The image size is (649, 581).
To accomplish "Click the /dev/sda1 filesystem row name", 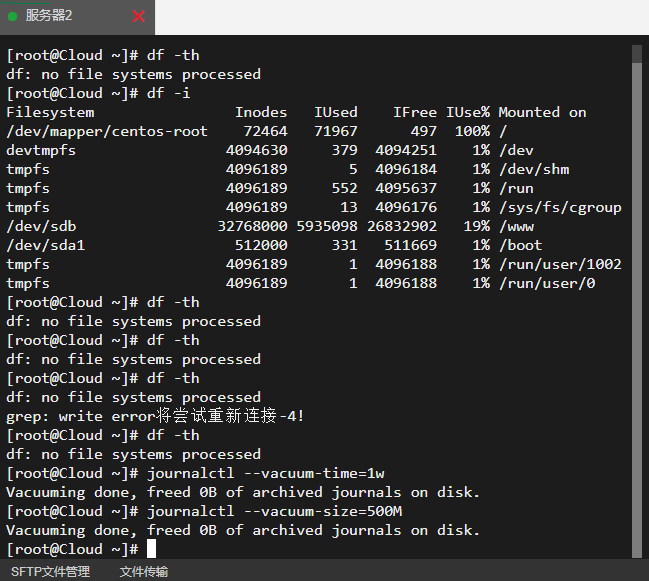I will 46,245.
